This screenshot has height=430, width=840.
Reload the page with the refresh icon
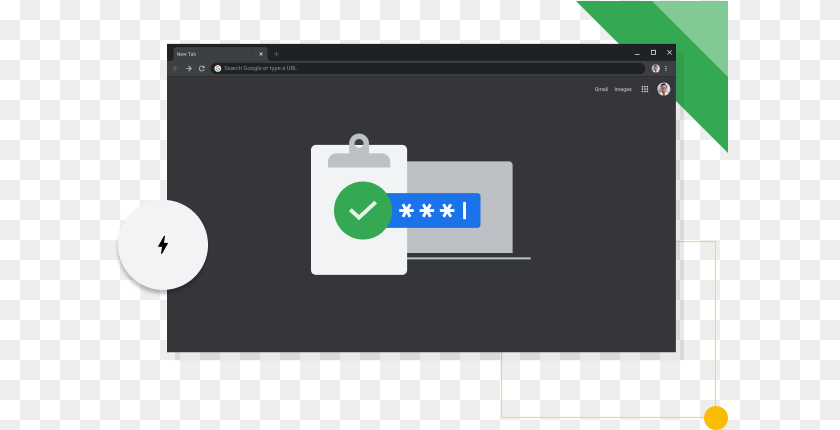(201, 68)
